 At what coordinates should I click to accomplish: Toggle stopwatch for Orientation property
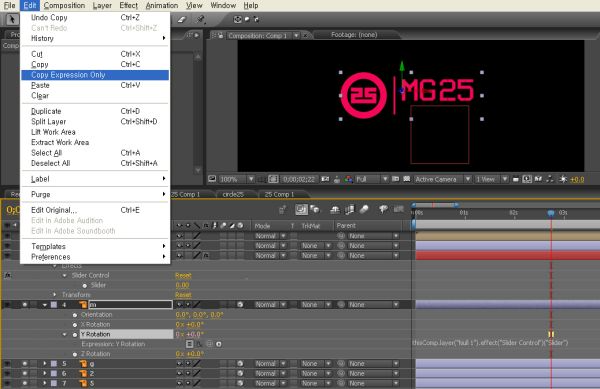[75, 315]
